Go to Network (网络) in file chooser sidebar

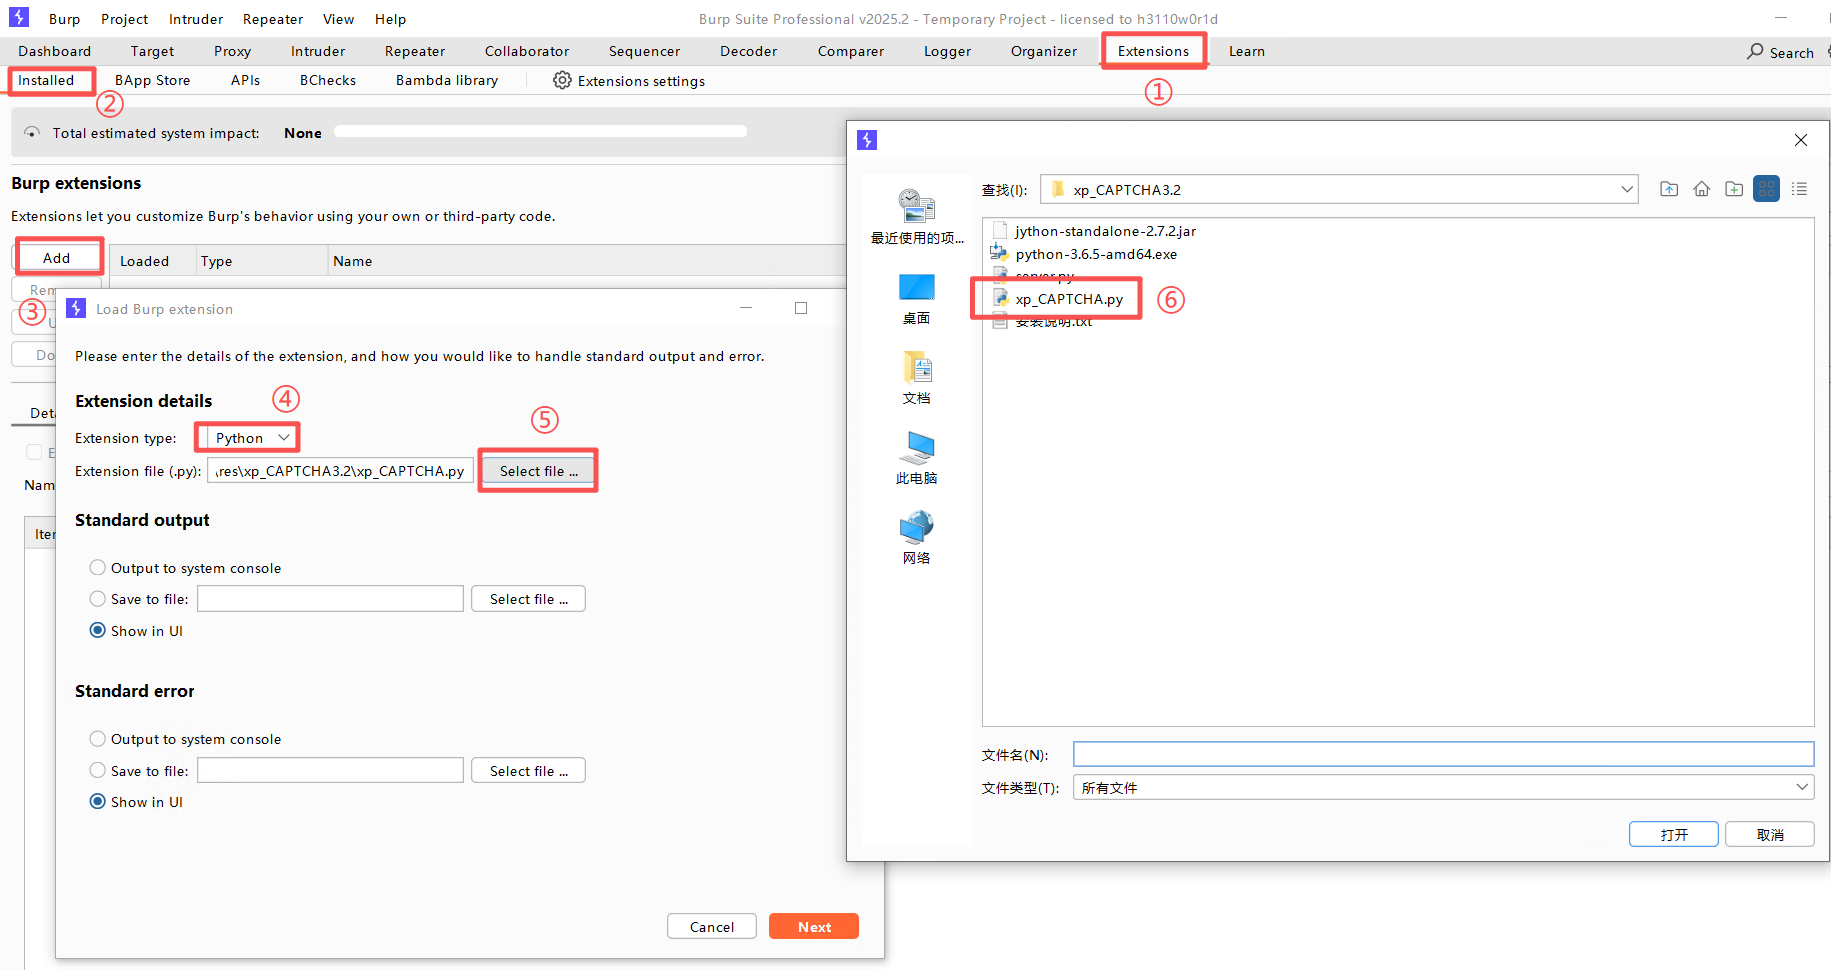pyautogui.click(x=917, y=538)
